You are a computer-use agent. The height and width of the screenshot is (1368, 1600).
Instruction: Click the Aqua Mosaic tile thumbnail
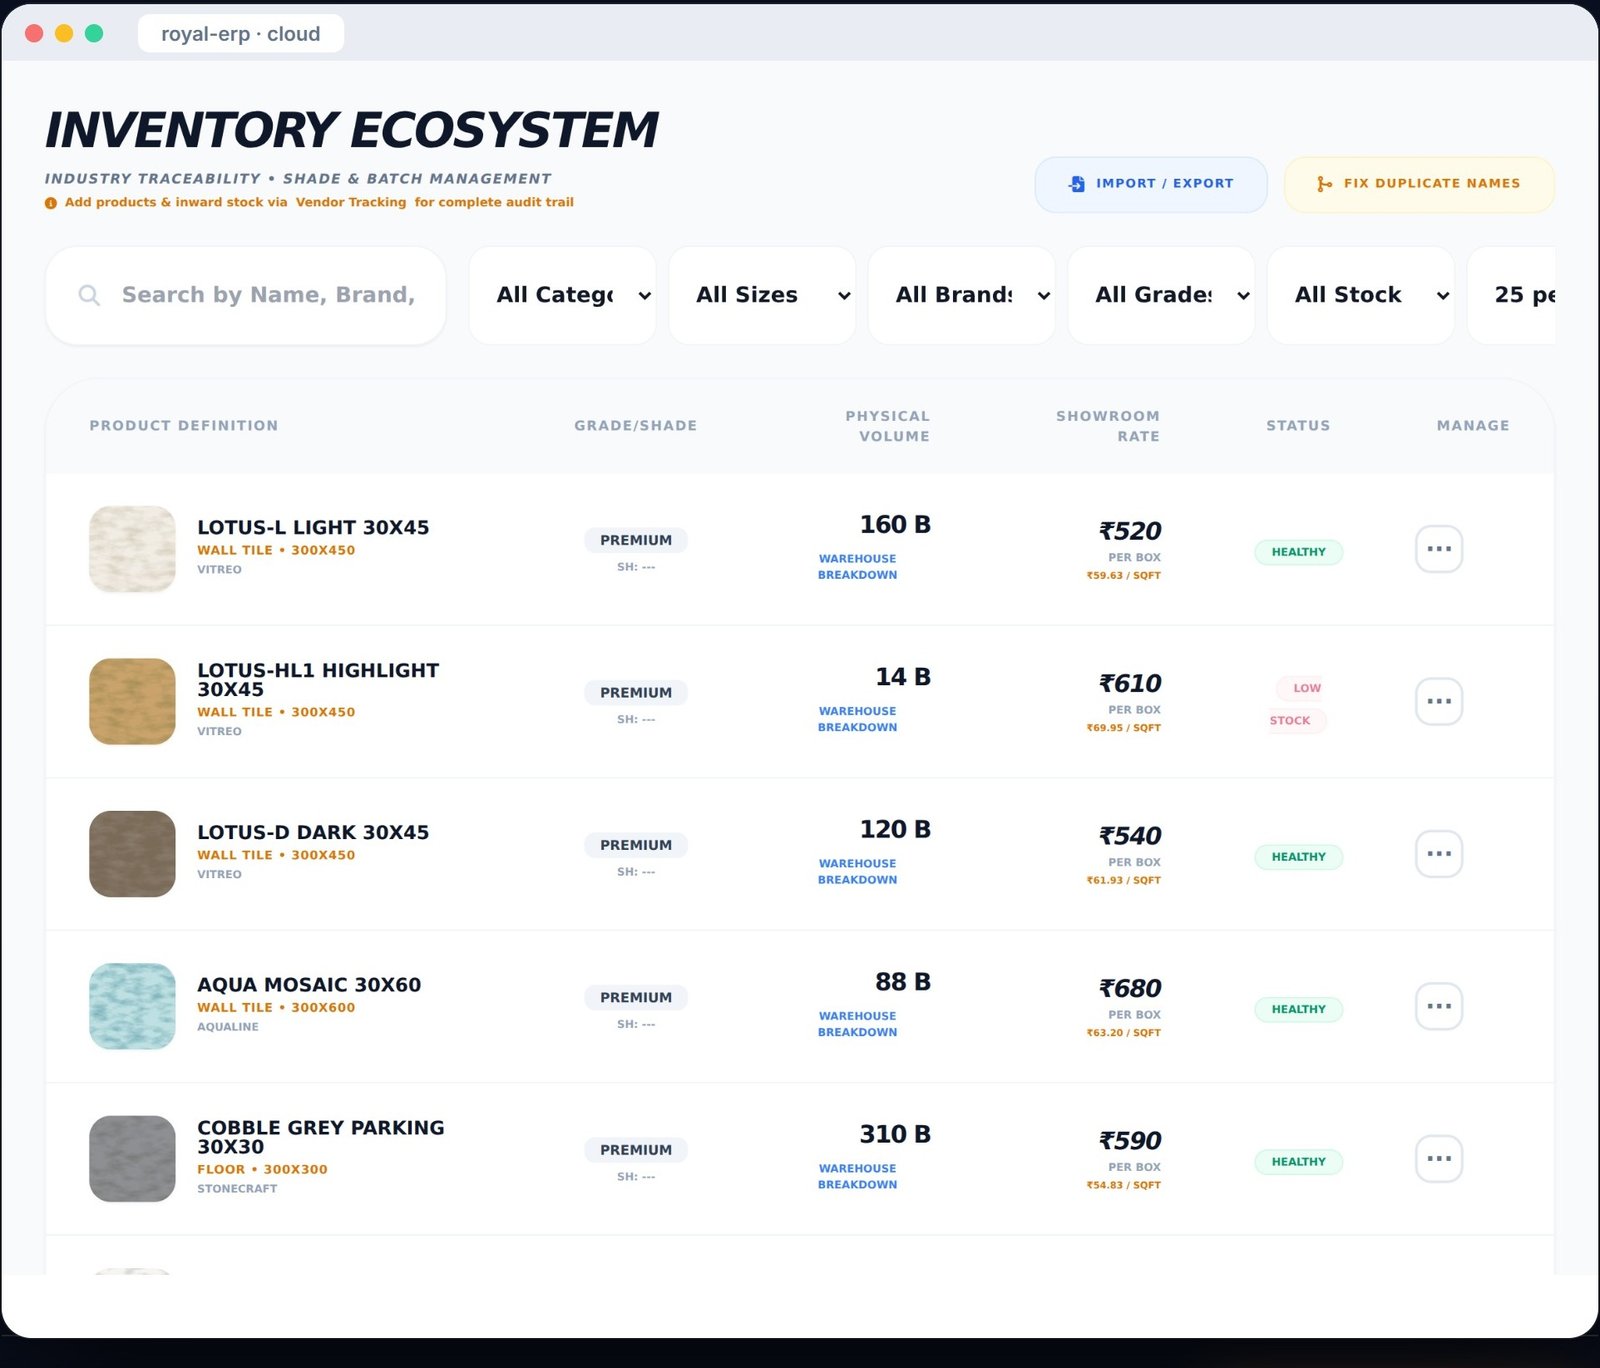132,1006
